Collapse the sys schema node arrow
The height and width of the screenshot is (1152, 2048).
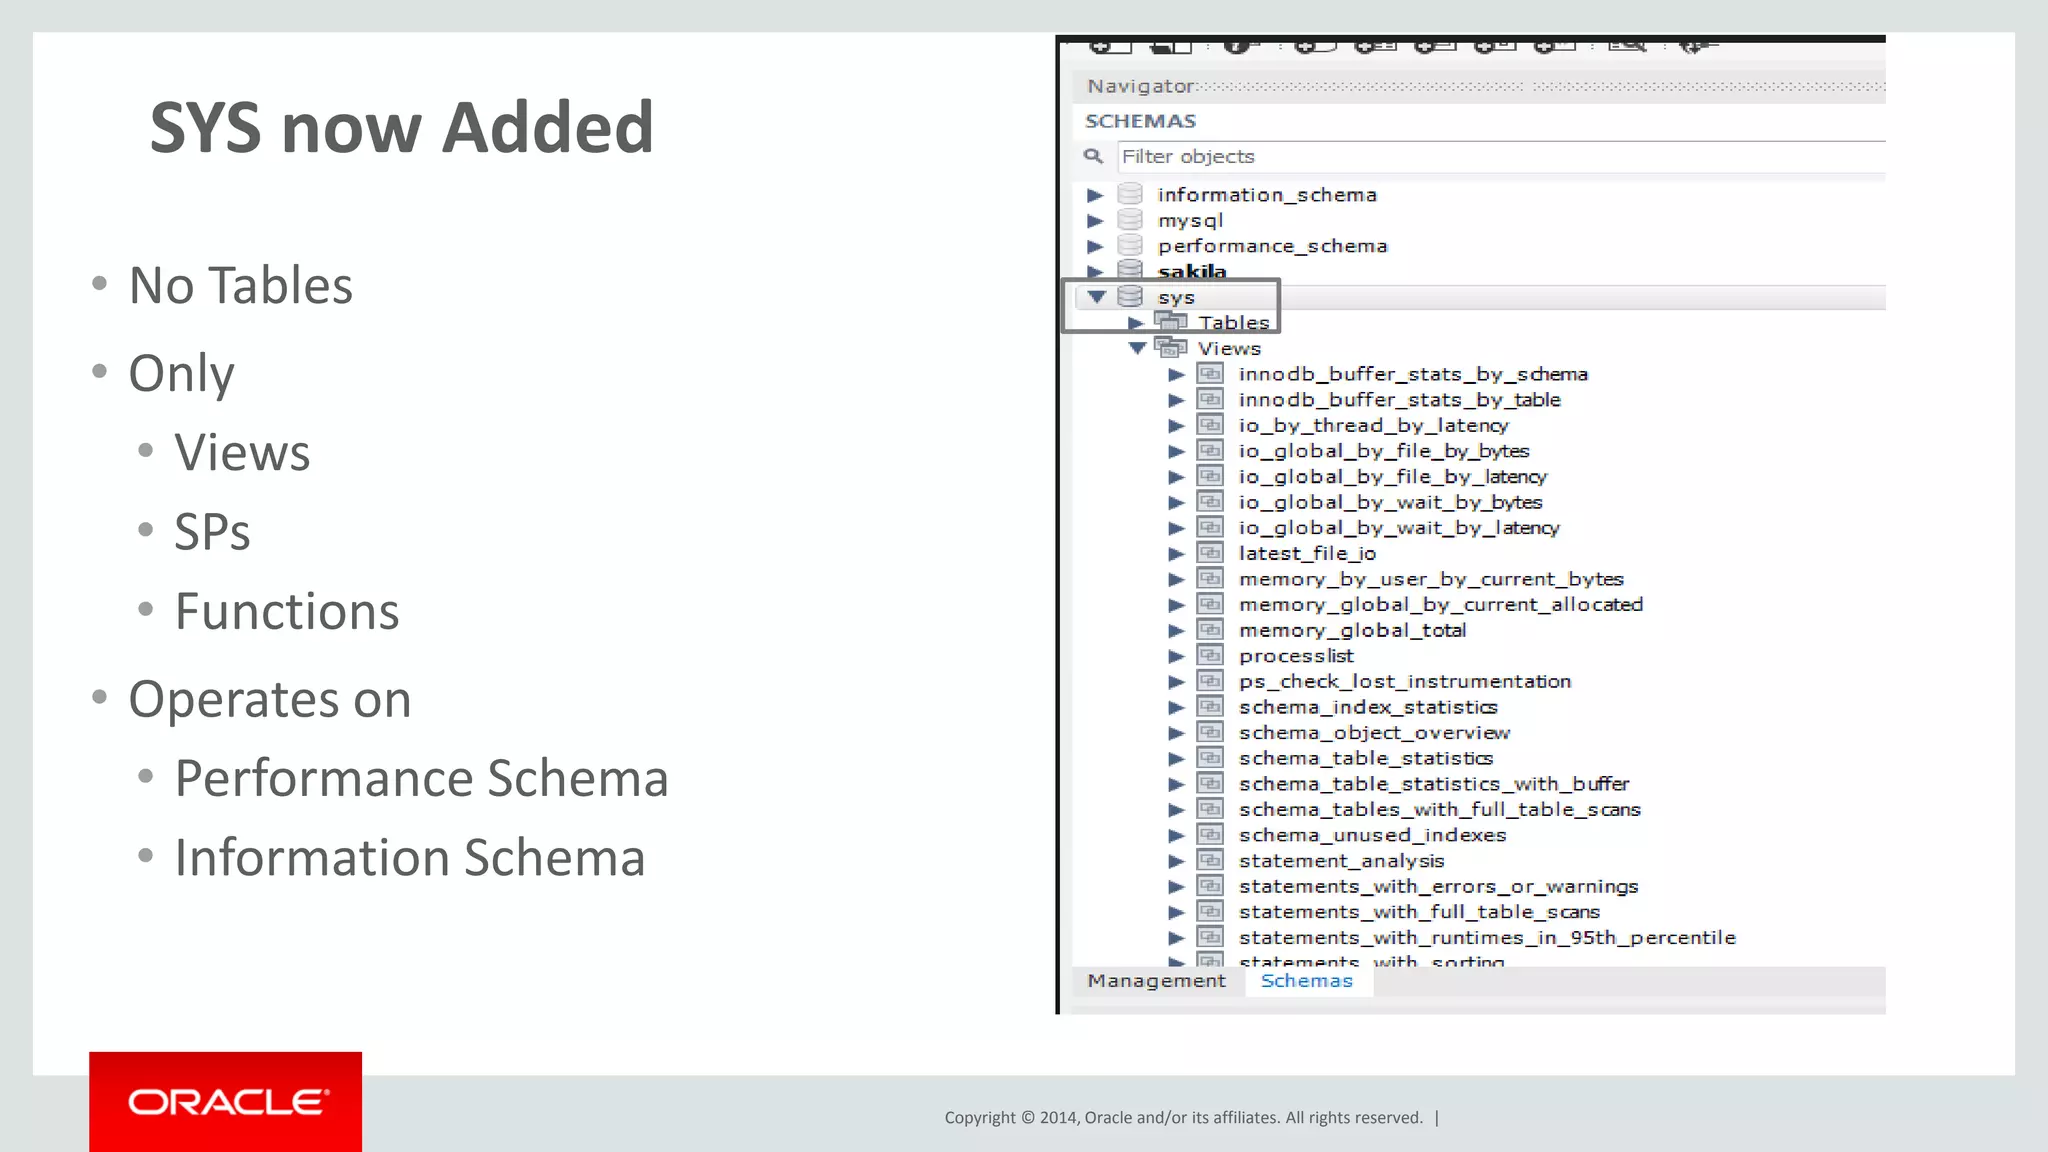pos(1096,297)
